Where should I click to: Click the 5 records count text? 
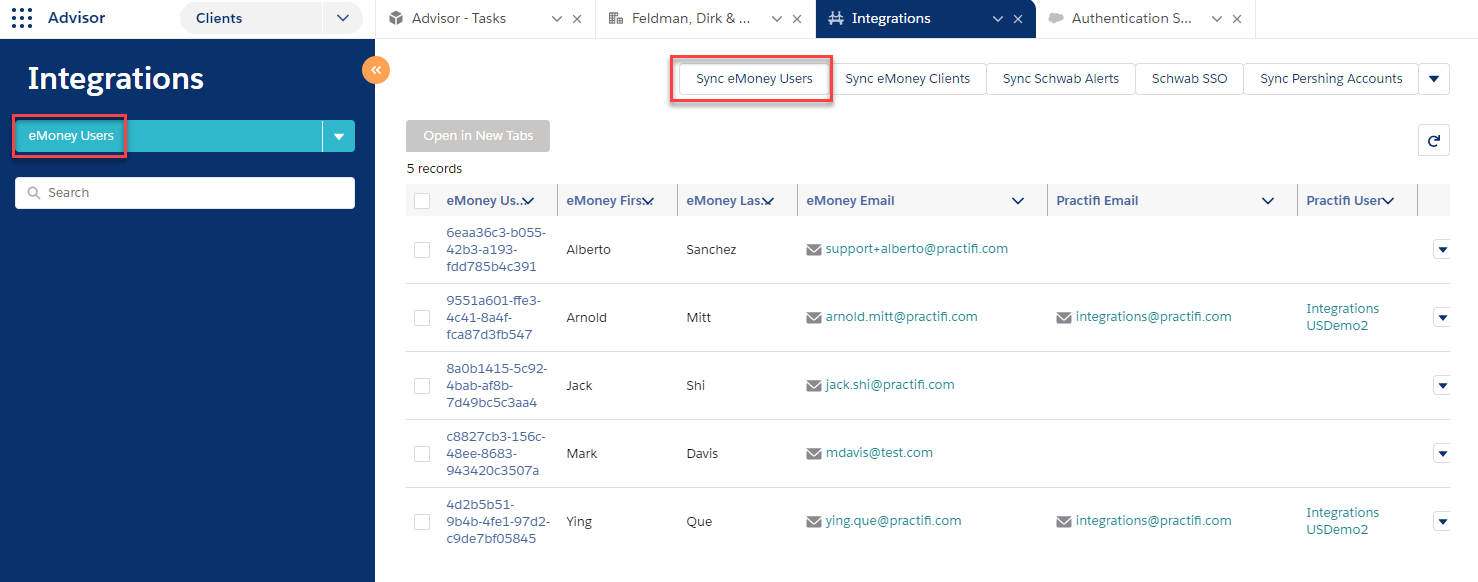pos(434,169)
